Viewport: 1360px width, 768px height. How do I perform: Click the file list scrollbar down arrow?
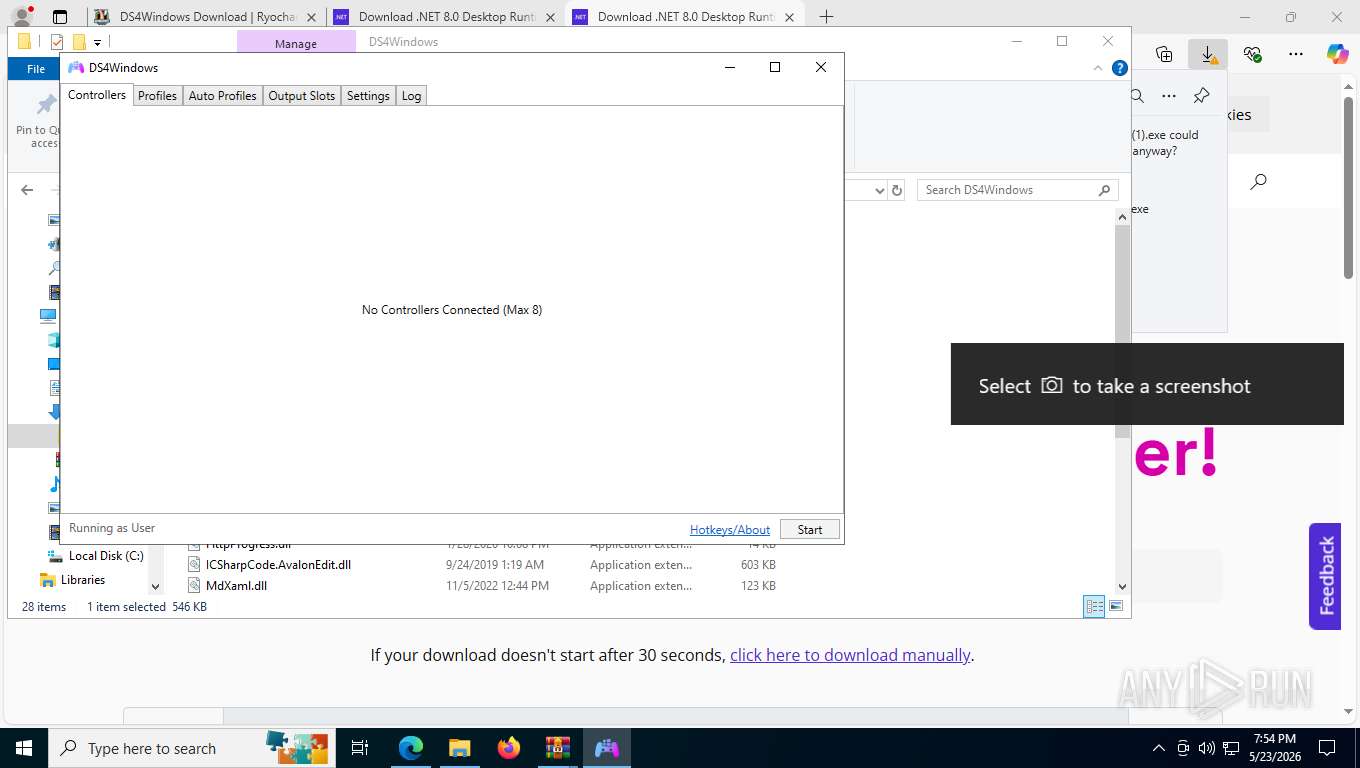click(x=1122, y=587)
